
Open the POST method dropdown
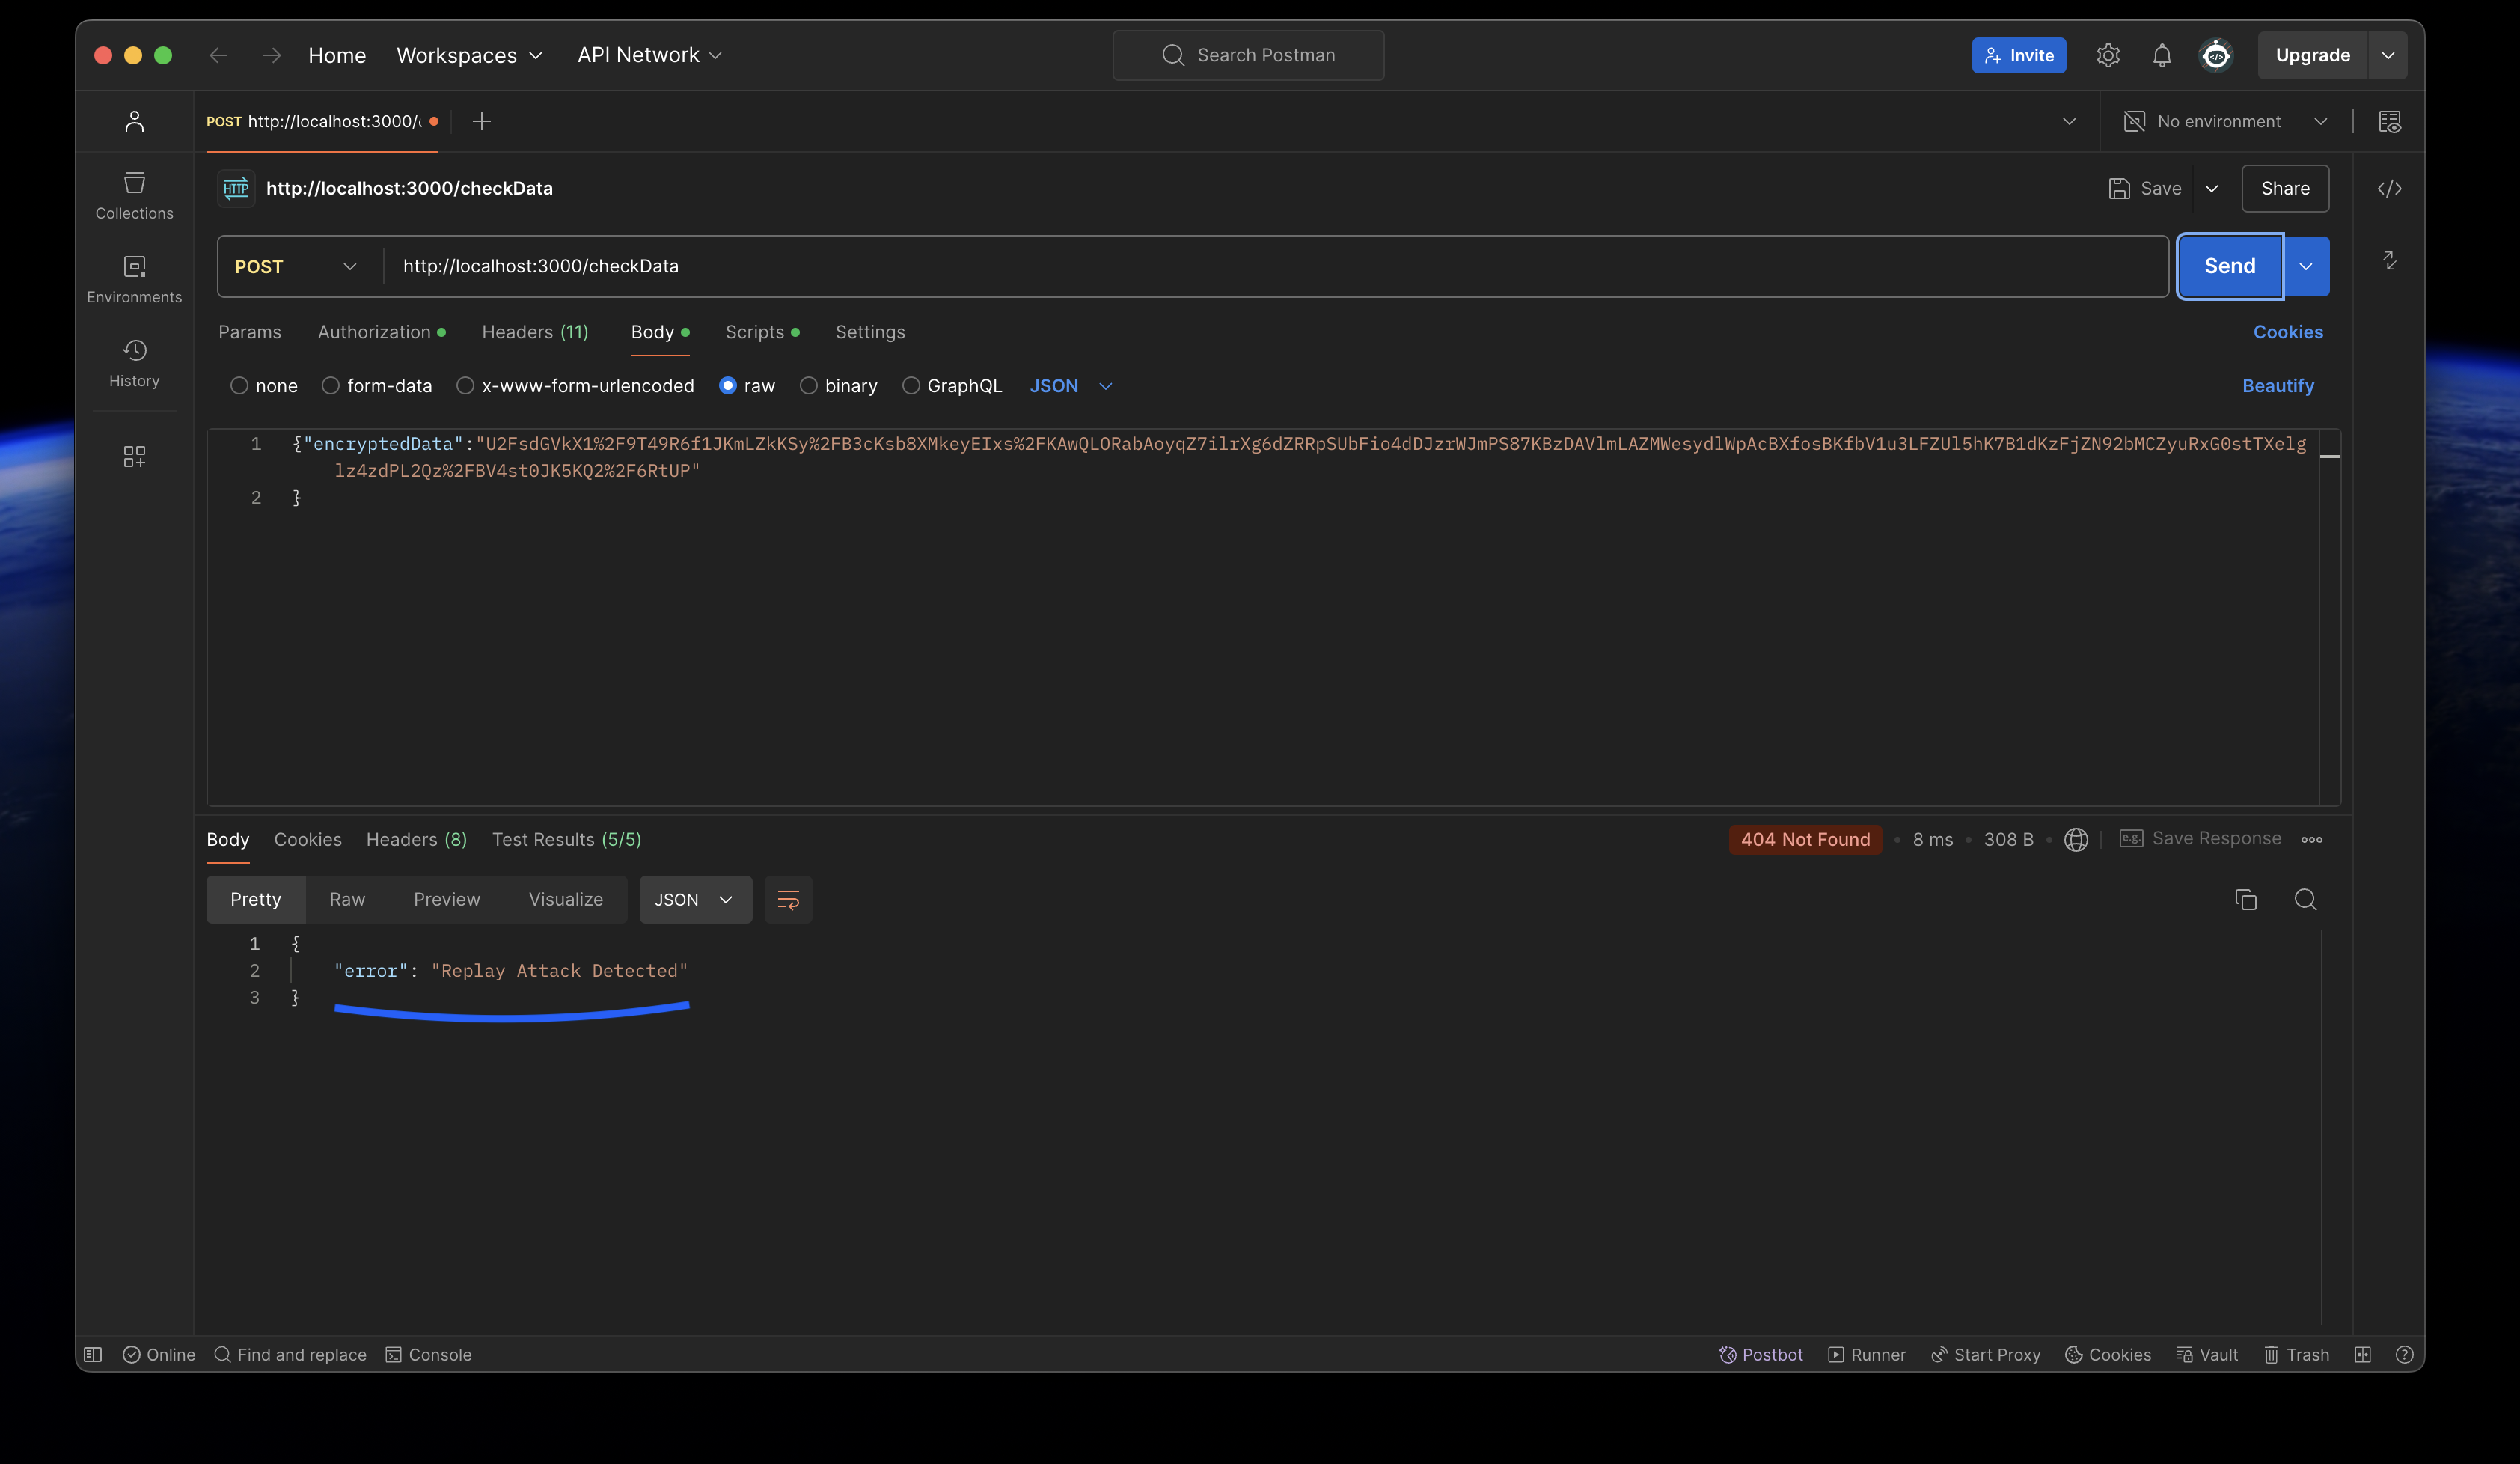click(x=296, y=267)
